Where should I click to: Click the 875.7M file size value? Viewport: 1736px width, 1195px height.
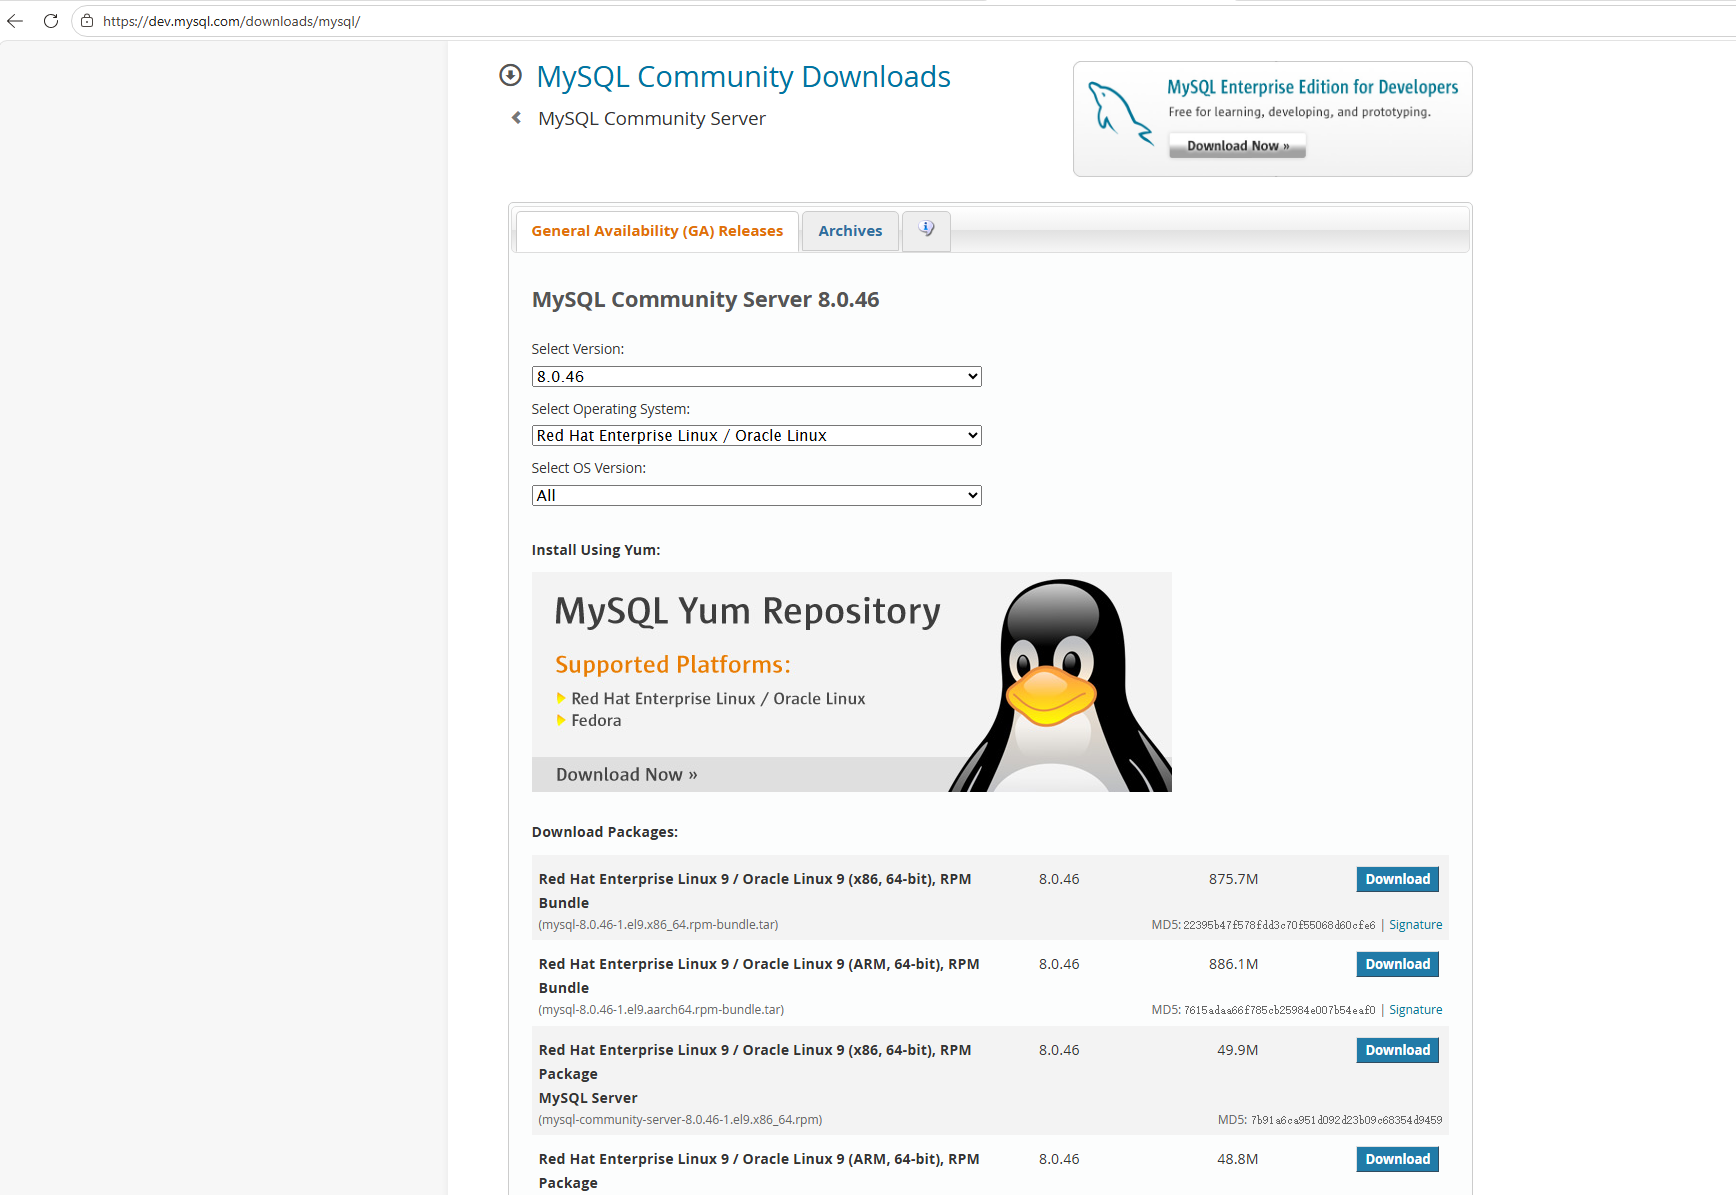tap(1233, 879)
